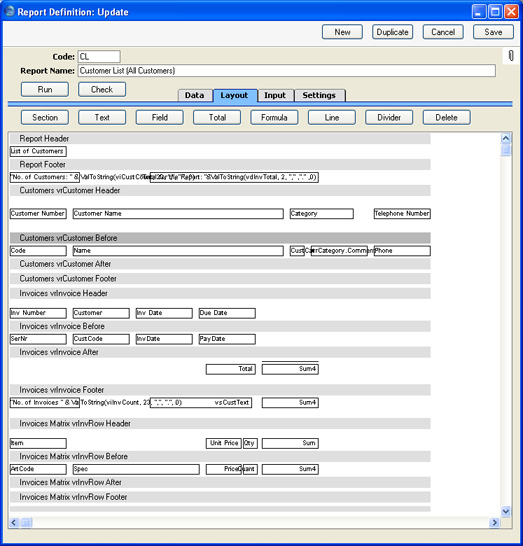Select the 'CustCode' field box
523x546 pixels.
pyautogui.click(x=101, y=339)
